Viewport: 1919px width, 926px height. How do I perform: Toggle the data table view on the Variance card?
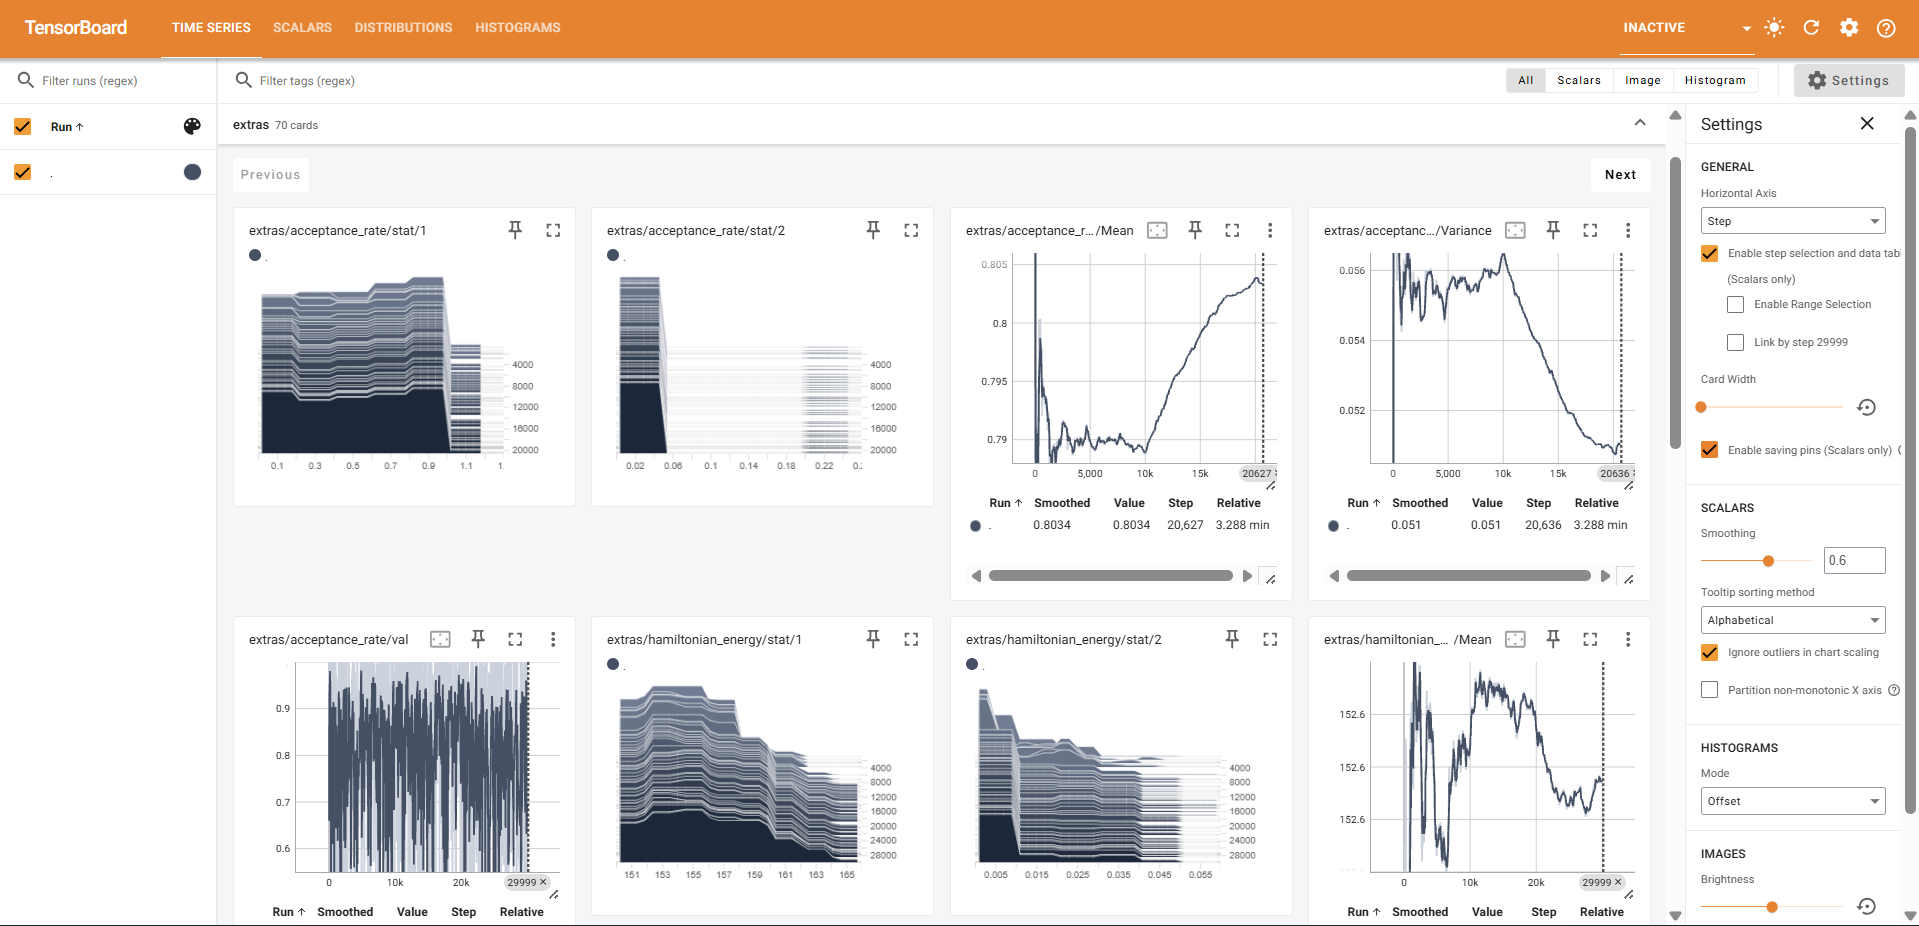pos(1515,230)
